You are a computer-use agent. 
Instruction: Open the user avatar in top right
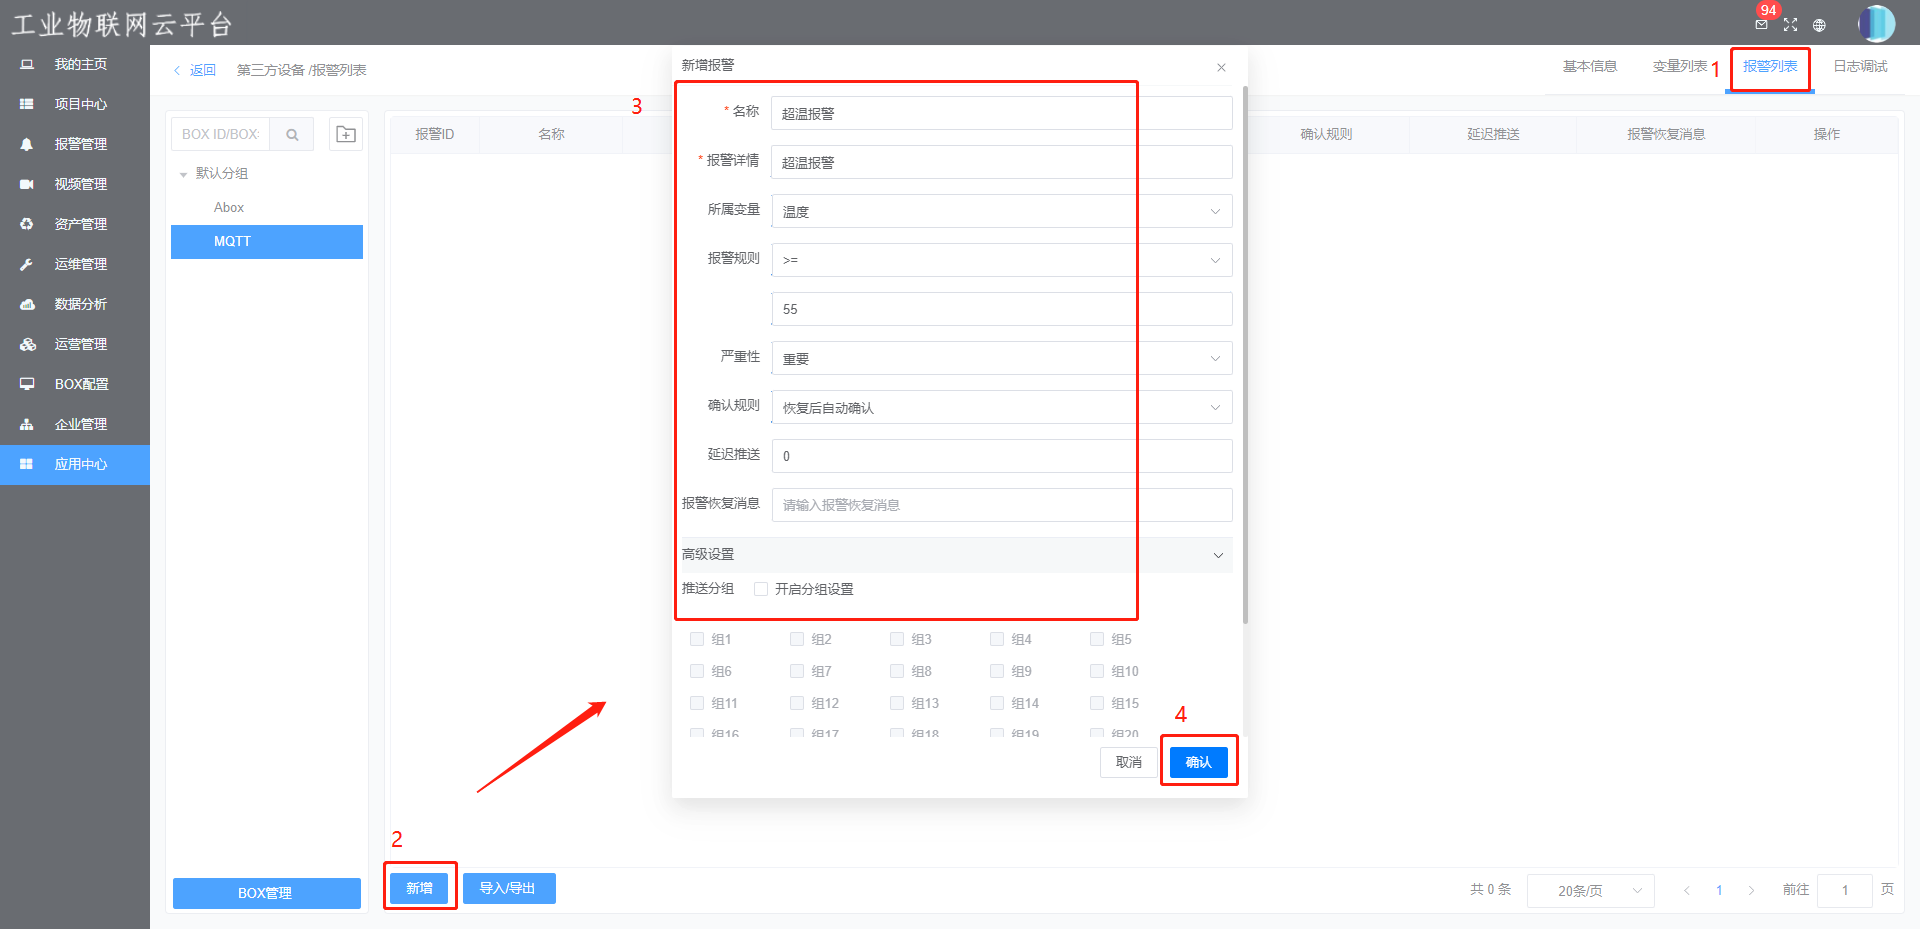1876,24
